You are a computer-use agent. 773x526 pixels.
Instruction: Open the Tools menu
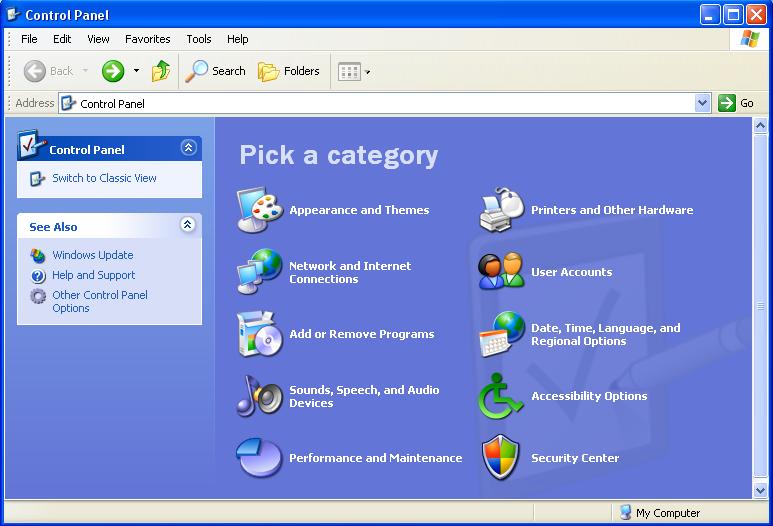199,39
